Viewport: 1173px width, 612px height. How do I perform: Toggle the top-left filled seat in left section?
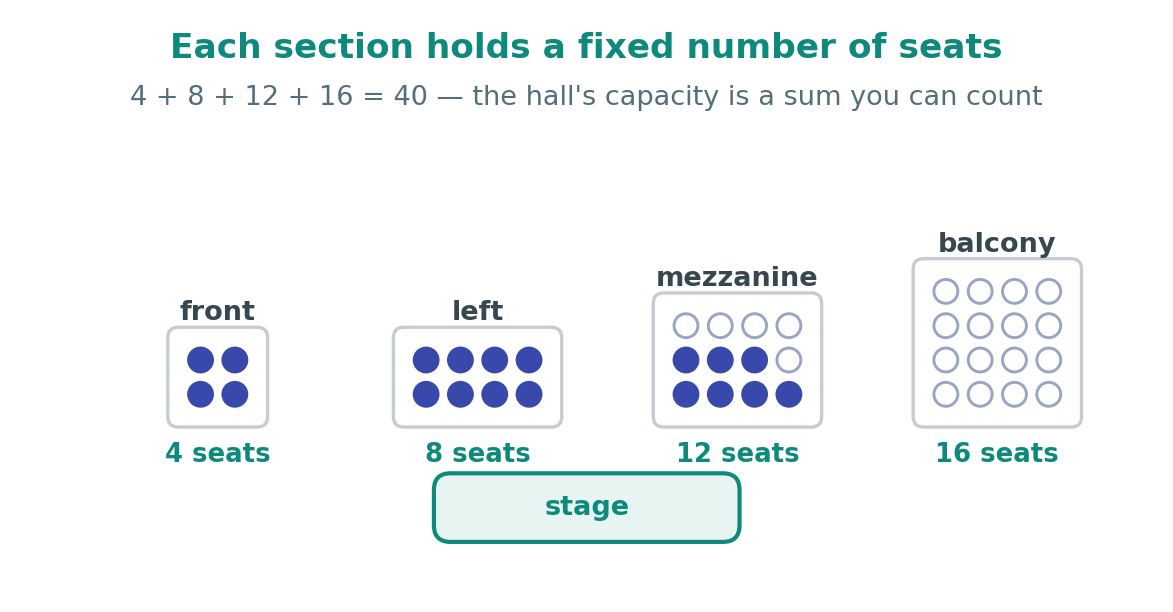(426, 360)
